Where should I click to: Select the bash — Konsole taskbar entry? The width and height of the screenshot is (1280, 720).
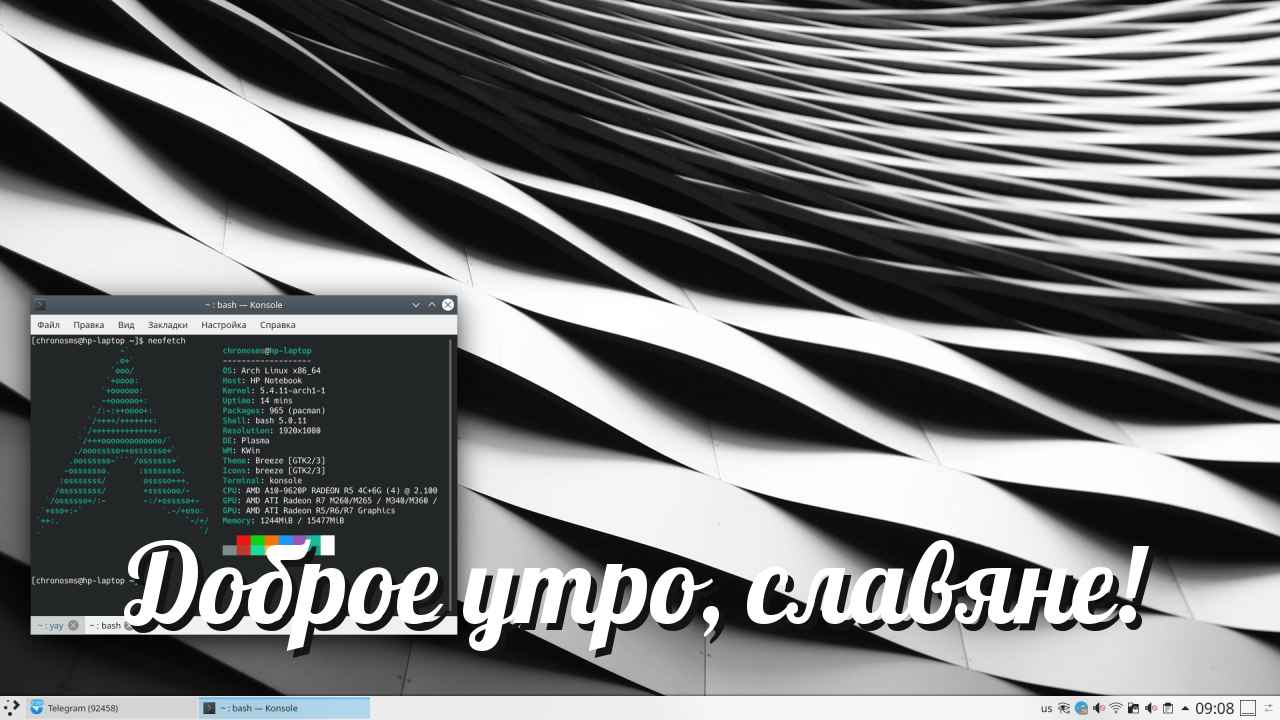[x=284, y=708]
